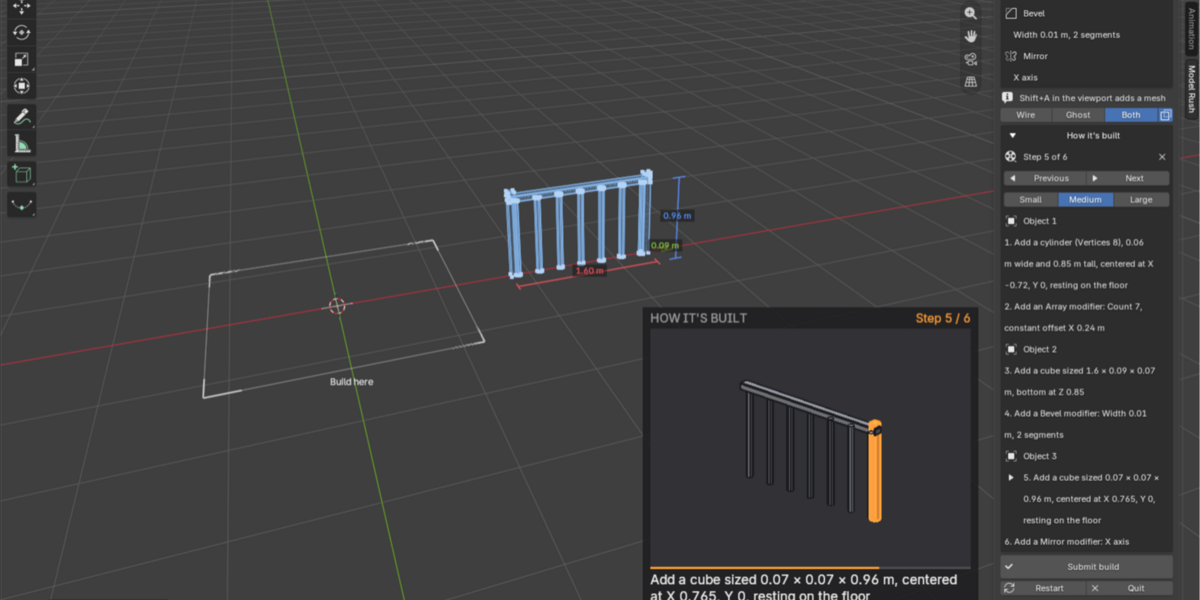The height and width of the screenshot is (600, 1200).
Task: Click the film reel icon at Step 5 of 6
Action: click(x=1011, y=157)
